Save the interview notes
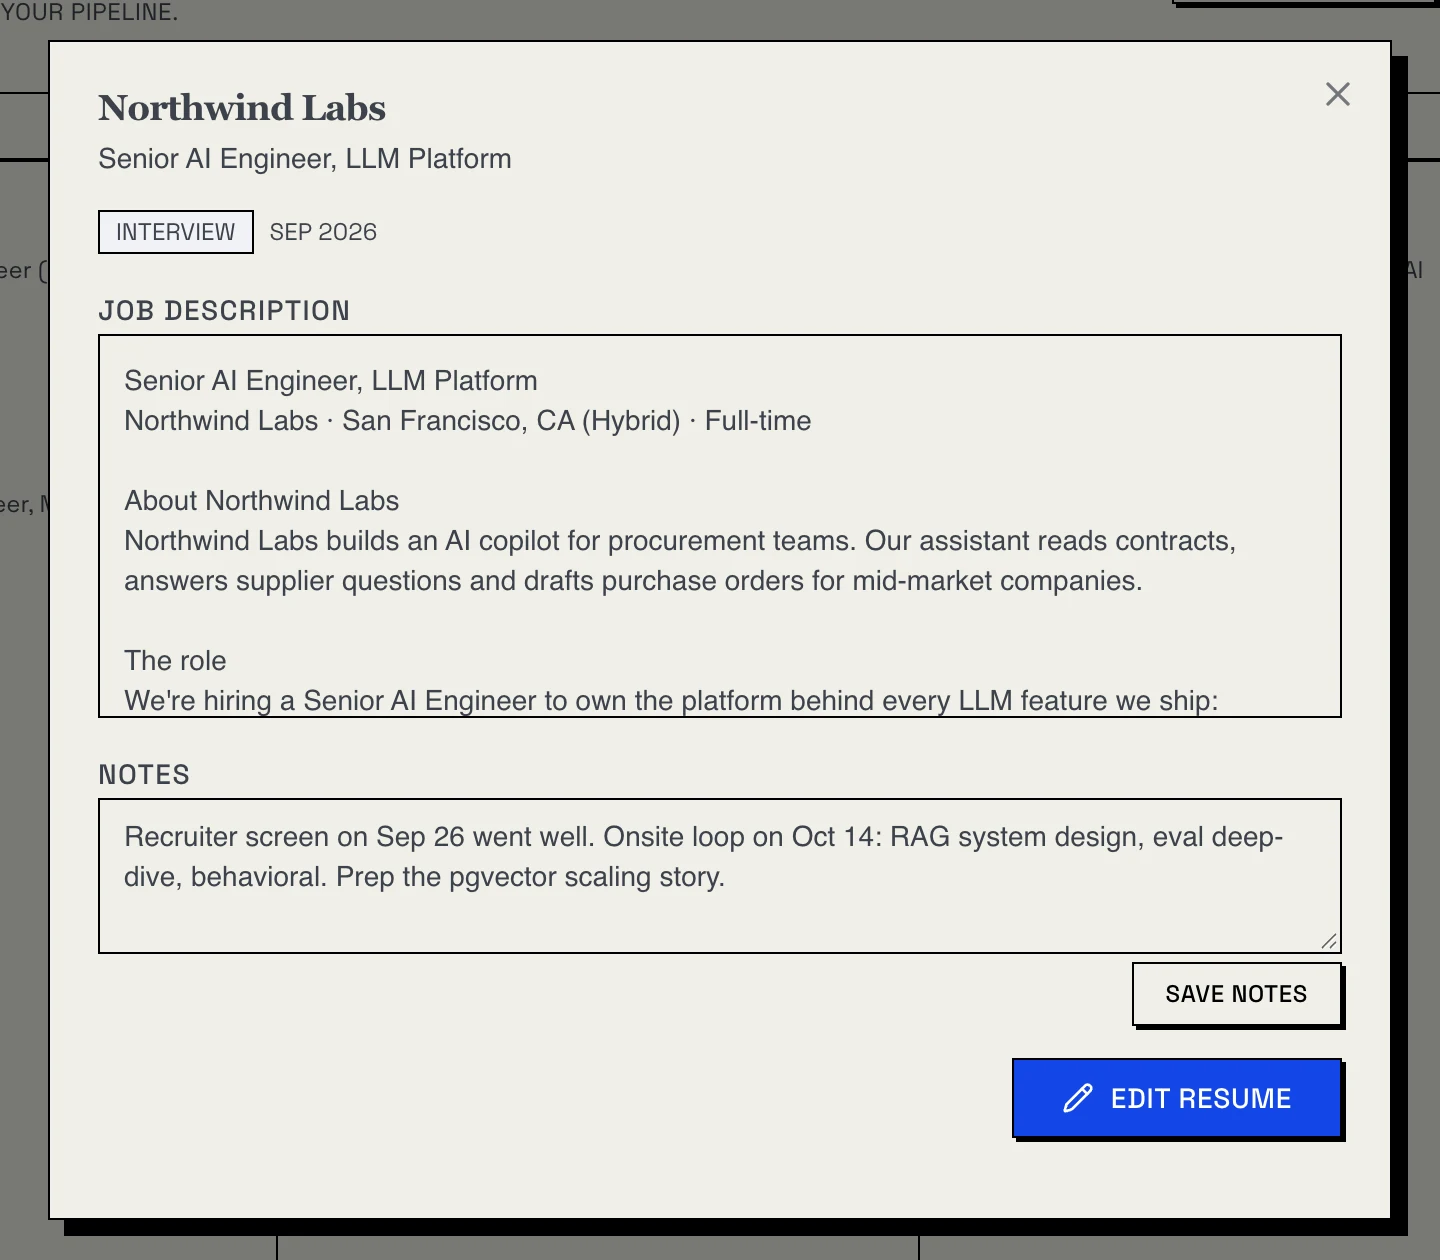The image size is (1440, 1260). pos(1236,994)
